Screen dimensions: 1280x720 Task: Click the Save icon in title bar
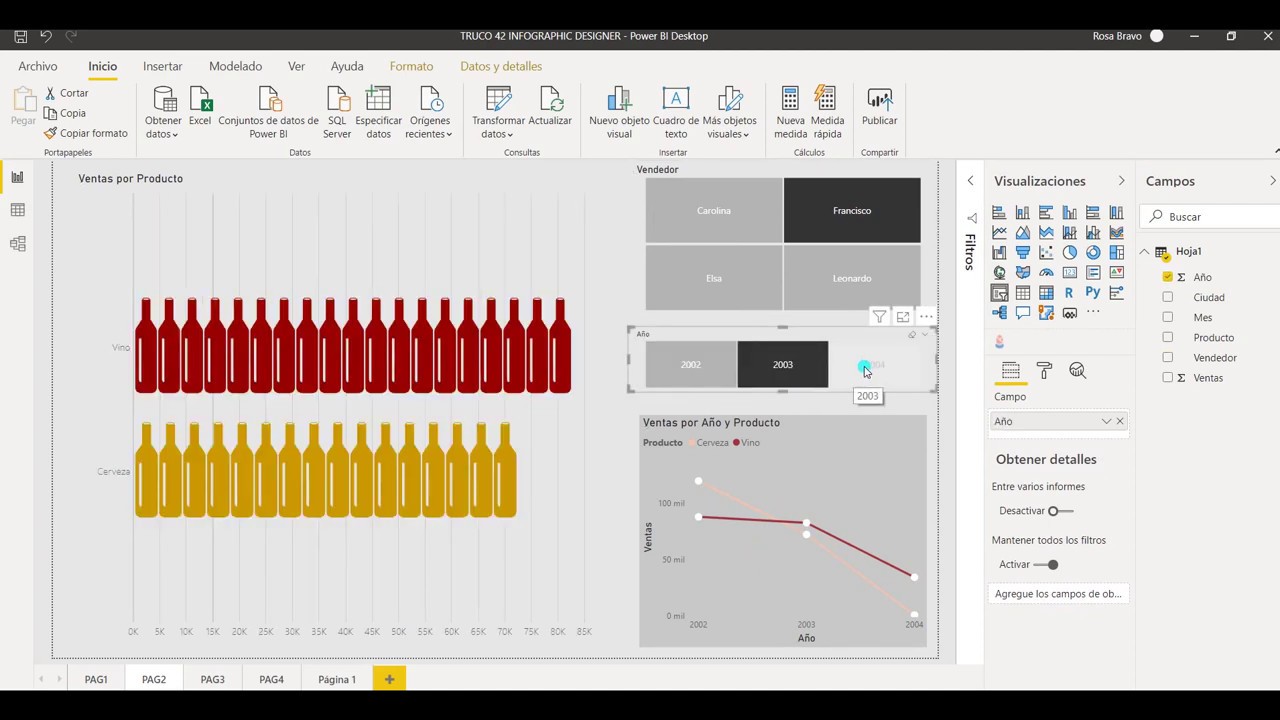(x=20, y=36)
